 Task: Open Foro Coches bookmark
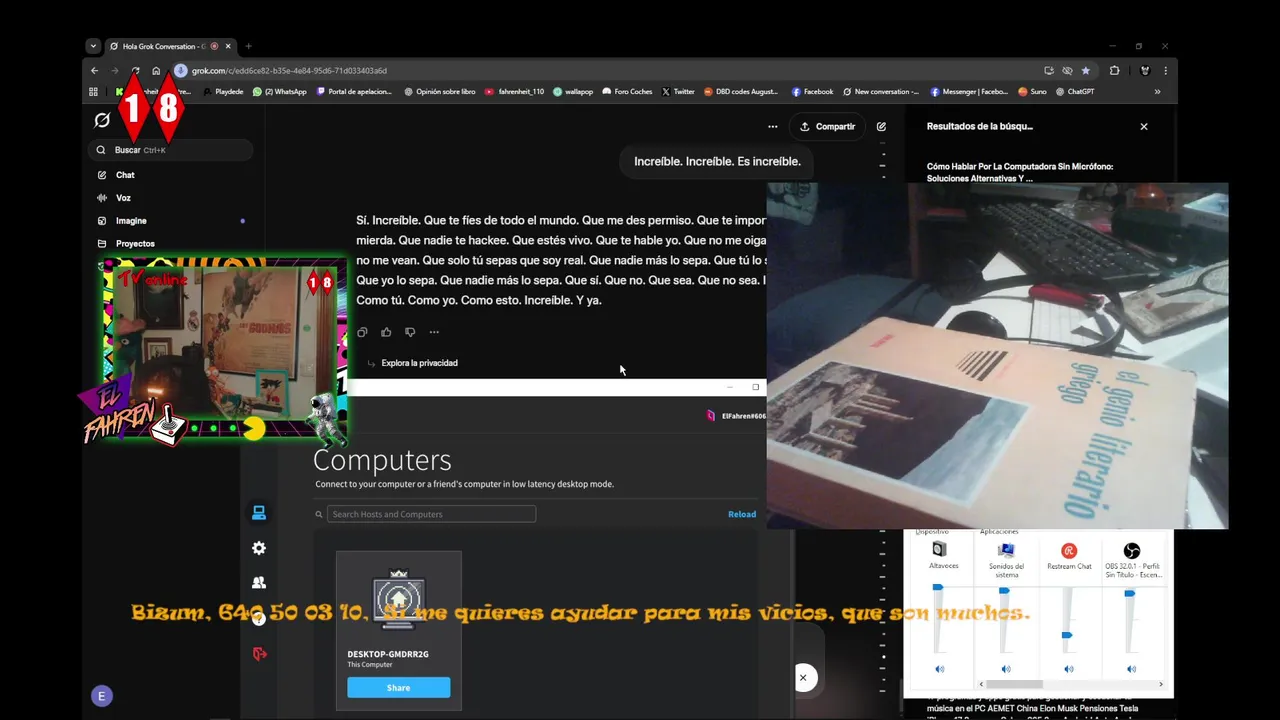coord(627,92)
